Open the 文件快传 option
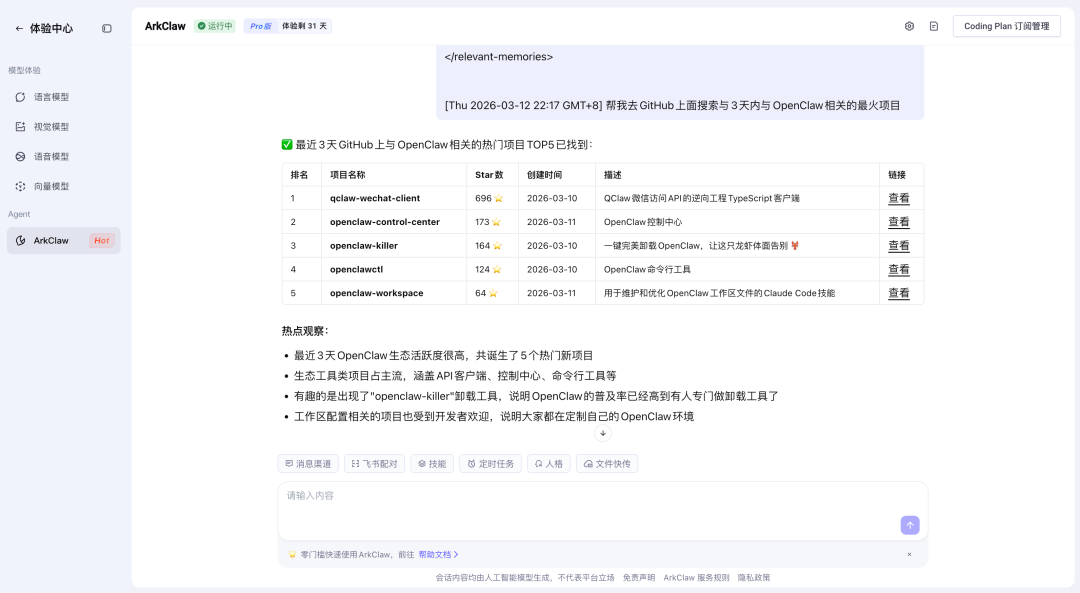Image resolution: width=1080 pixels, height=593 pixels. coord(607,464)
